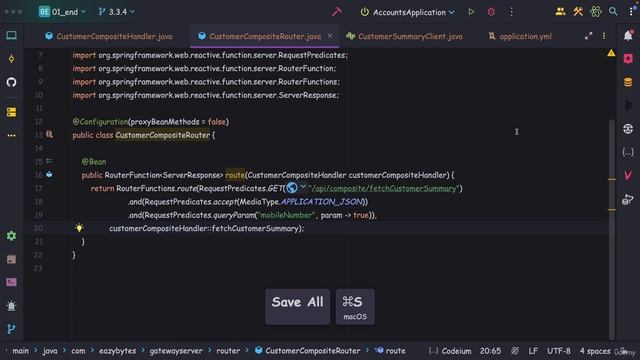Open the bookmarks red icon in right sidebar
640x360 pixels.
click(628, 59)
